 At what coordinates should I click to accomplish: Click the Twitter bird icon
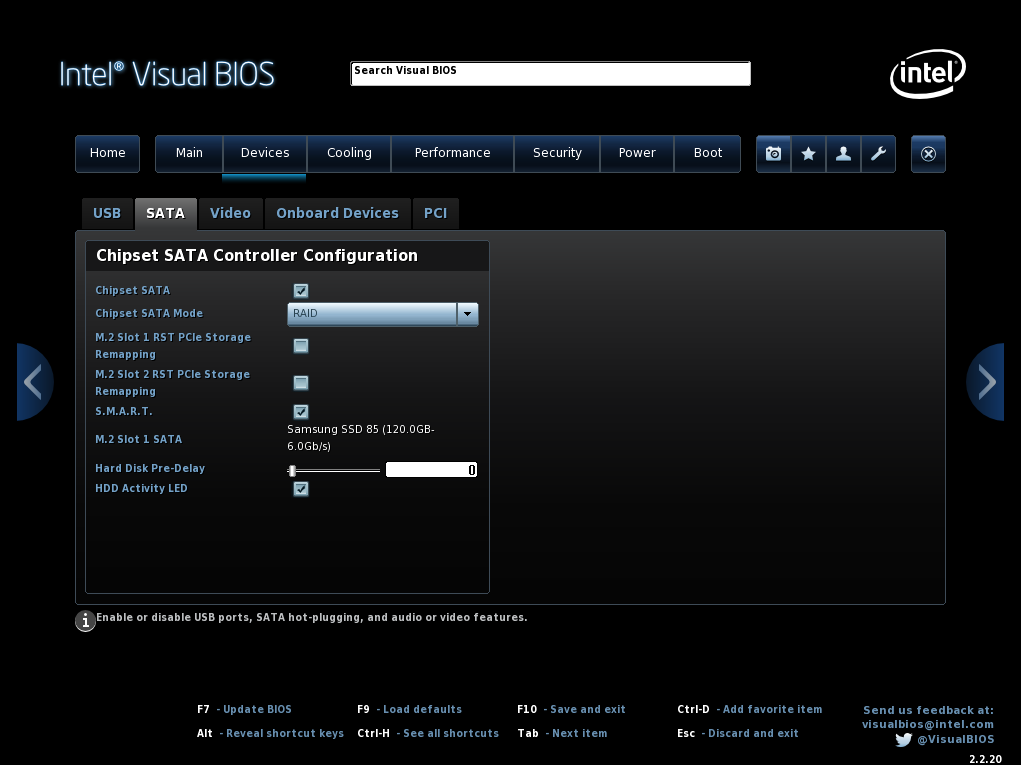pos(903,740)
